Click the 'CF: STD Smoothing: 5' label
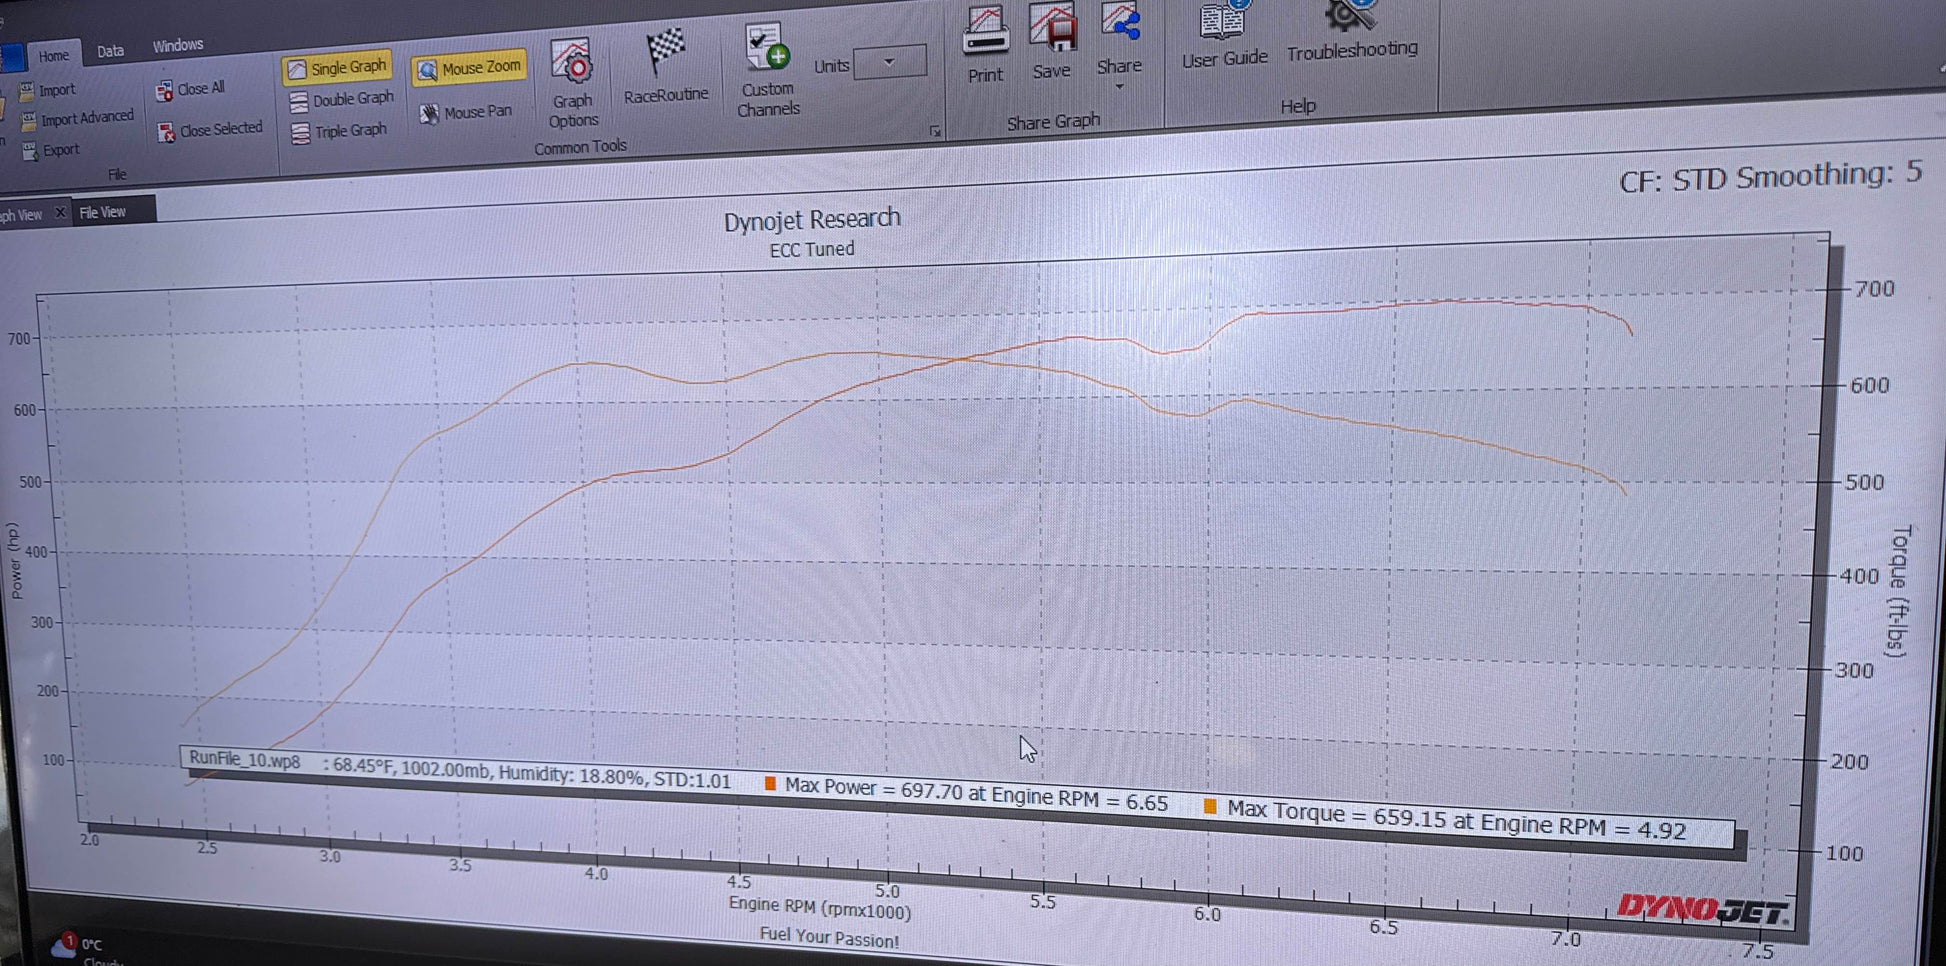The width and height of the screenshot is (1946, 966). [1771, 177]
